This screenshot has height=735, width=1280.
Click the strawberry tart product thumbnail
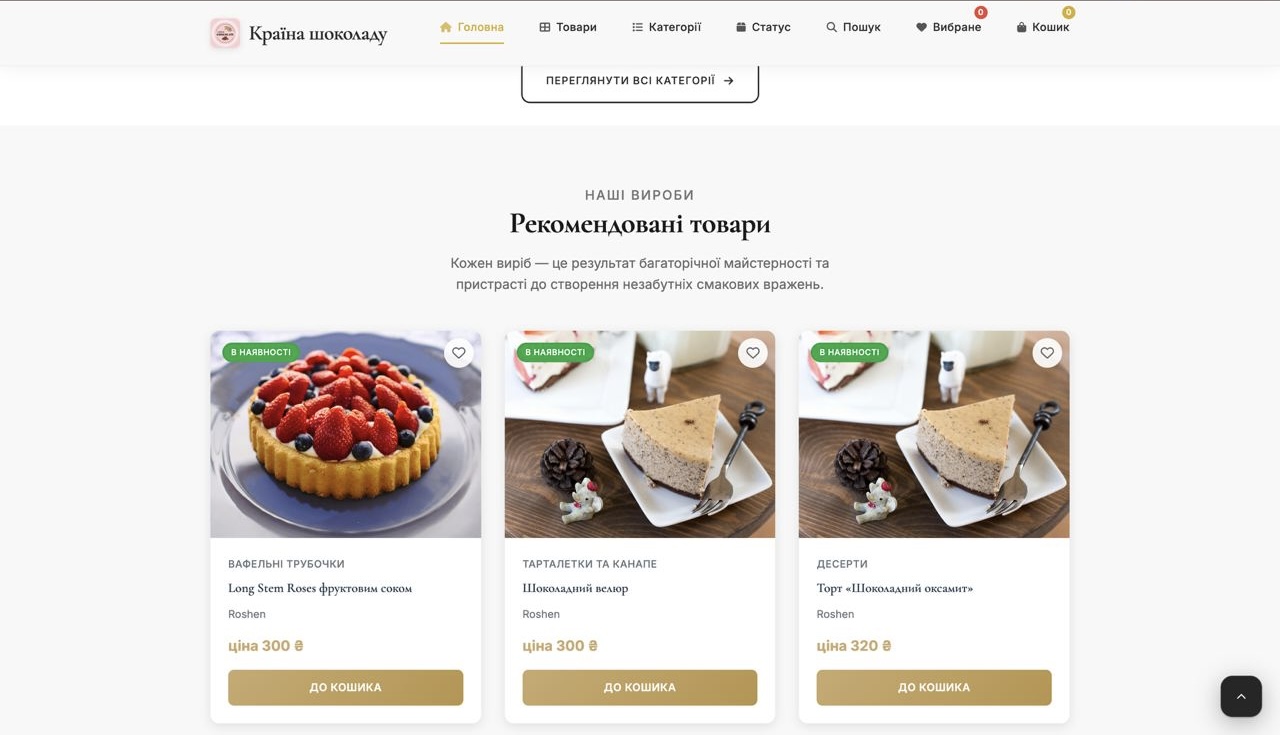coord(345,433)
